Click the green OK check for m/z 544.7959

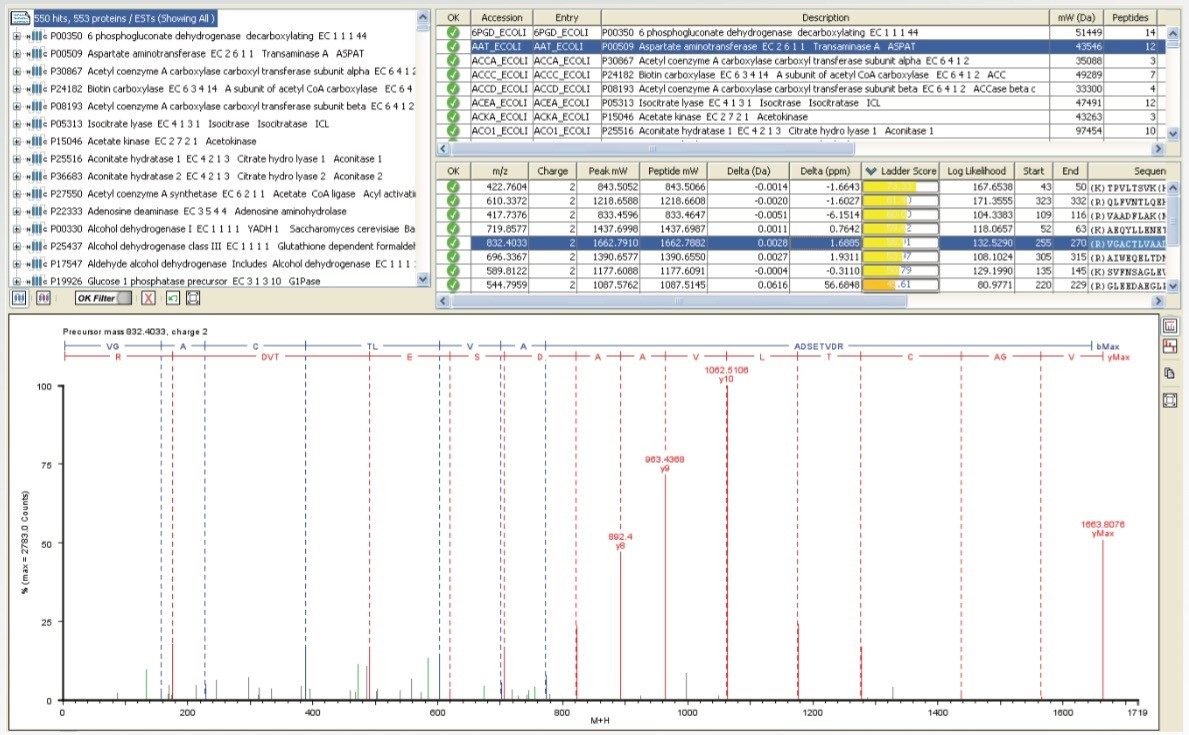point(453,285)
